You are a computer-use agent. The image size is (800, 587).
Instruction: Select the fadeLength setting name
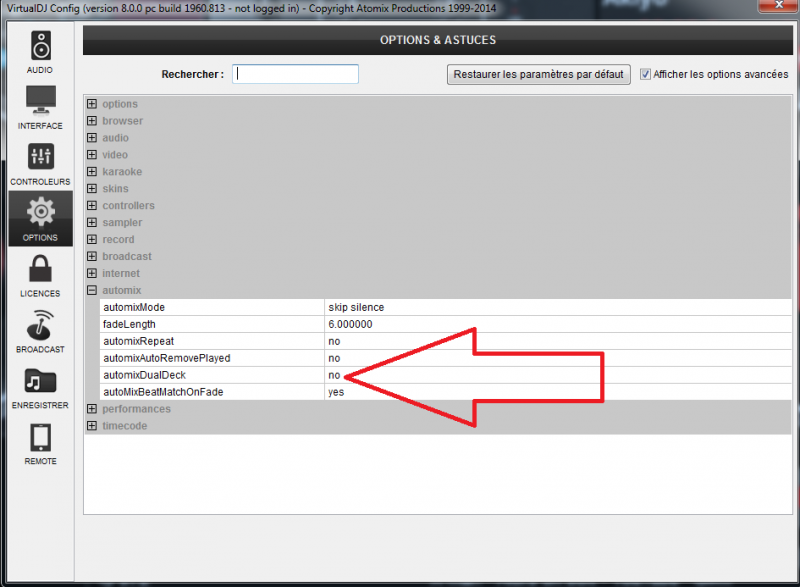click(129, 324)
